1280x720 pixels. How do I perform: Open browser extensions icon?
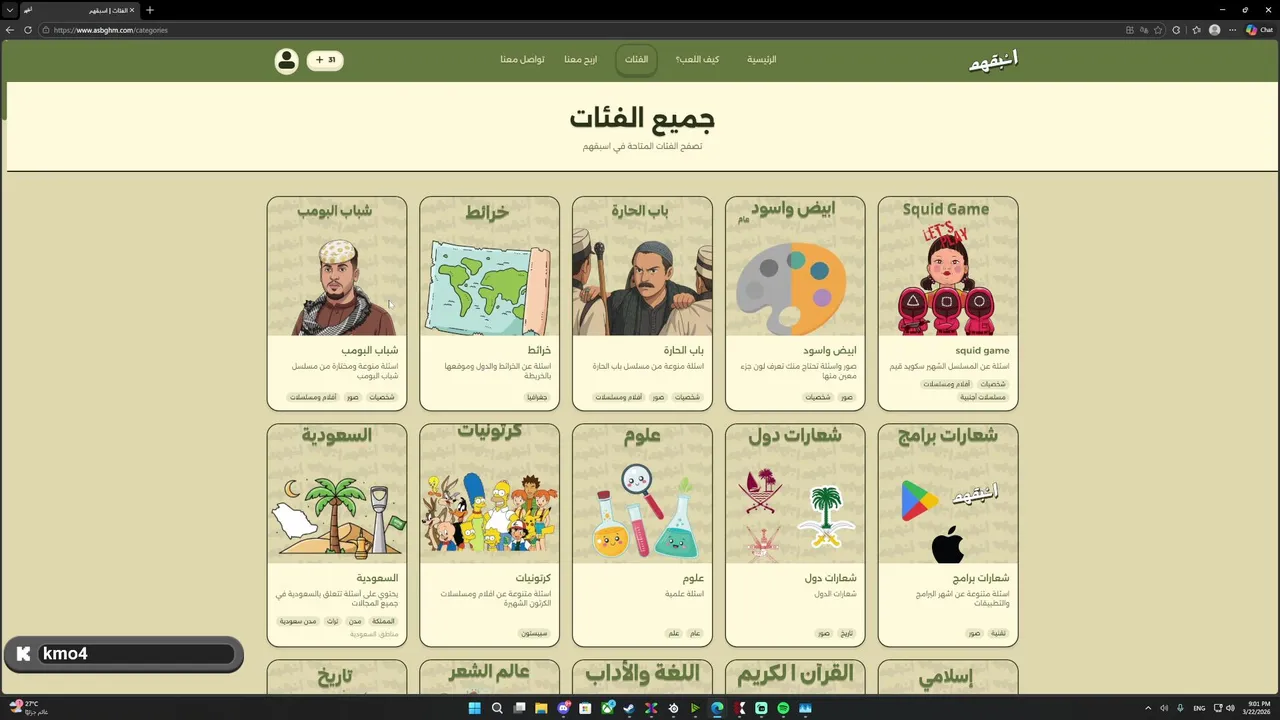pos(1176,30)
